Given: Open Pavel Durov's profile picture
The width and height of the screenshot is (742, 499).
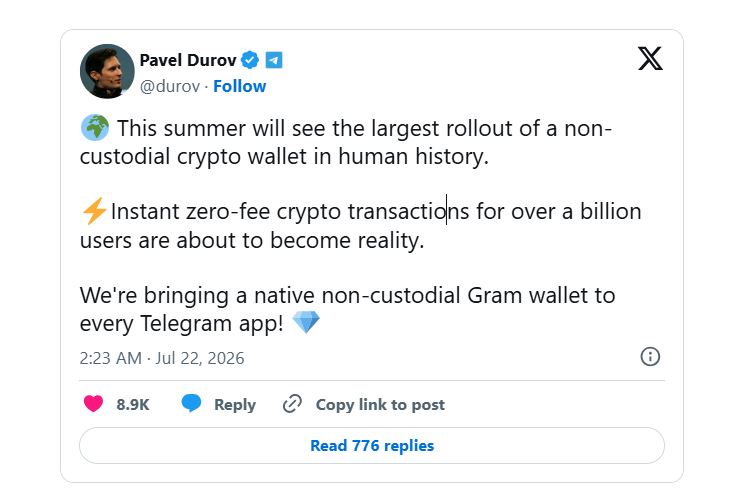Looking at the screenshot, I should (x=107, y=71).
